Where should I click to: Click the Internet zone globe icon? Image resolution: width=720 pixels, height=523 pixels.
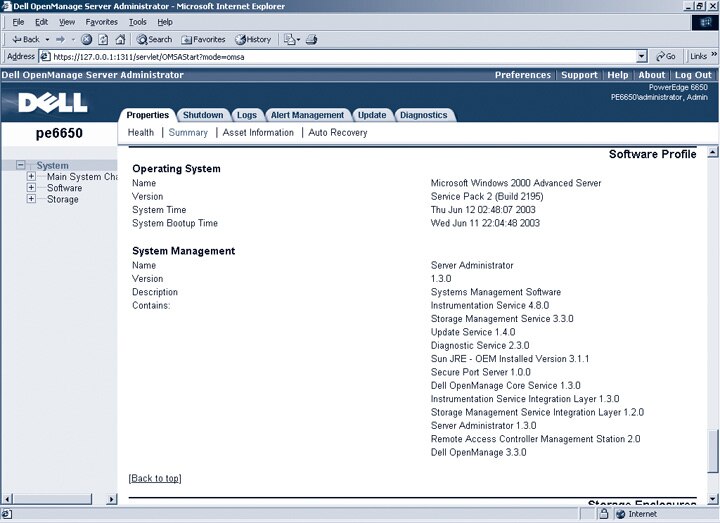click(x=621, y=514)
